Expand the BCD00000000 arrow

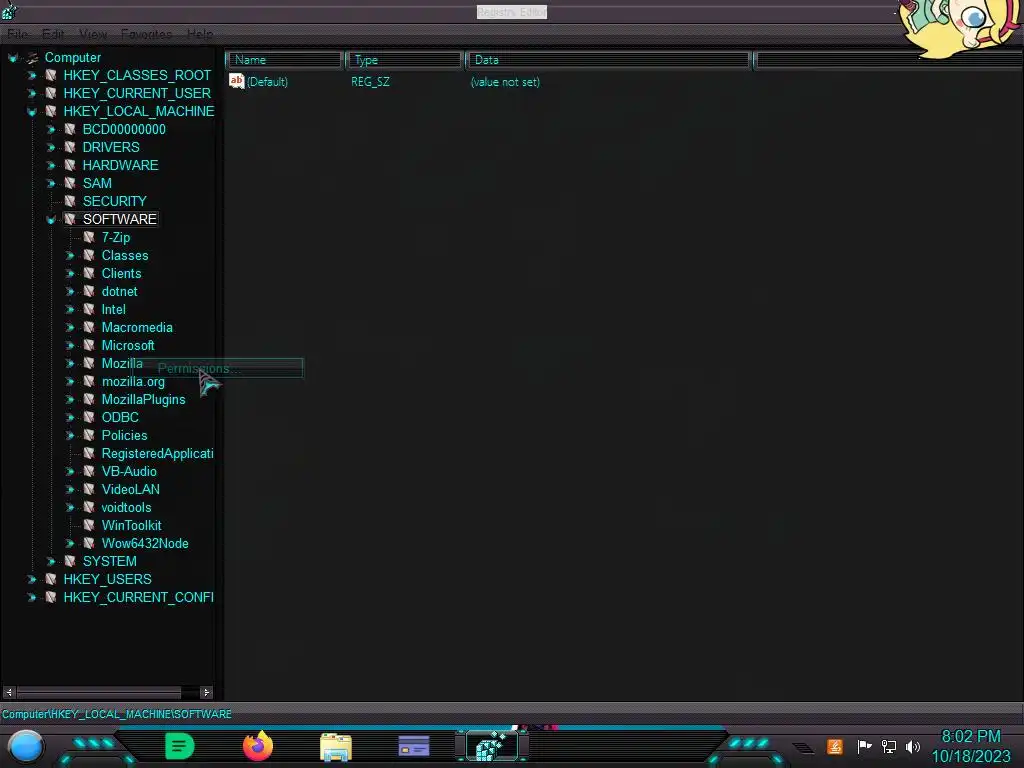pos(50,129)
